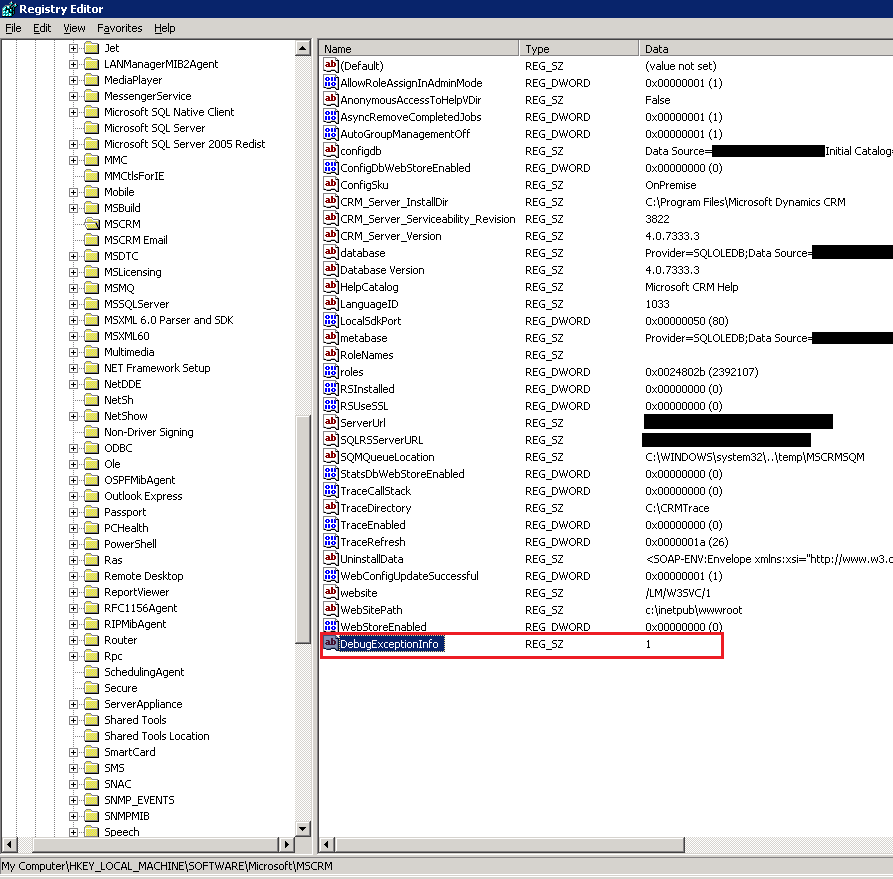Select the SQMQueueLocation value
The height and width of the screenshot is (879, 893).
coord(387,457)
